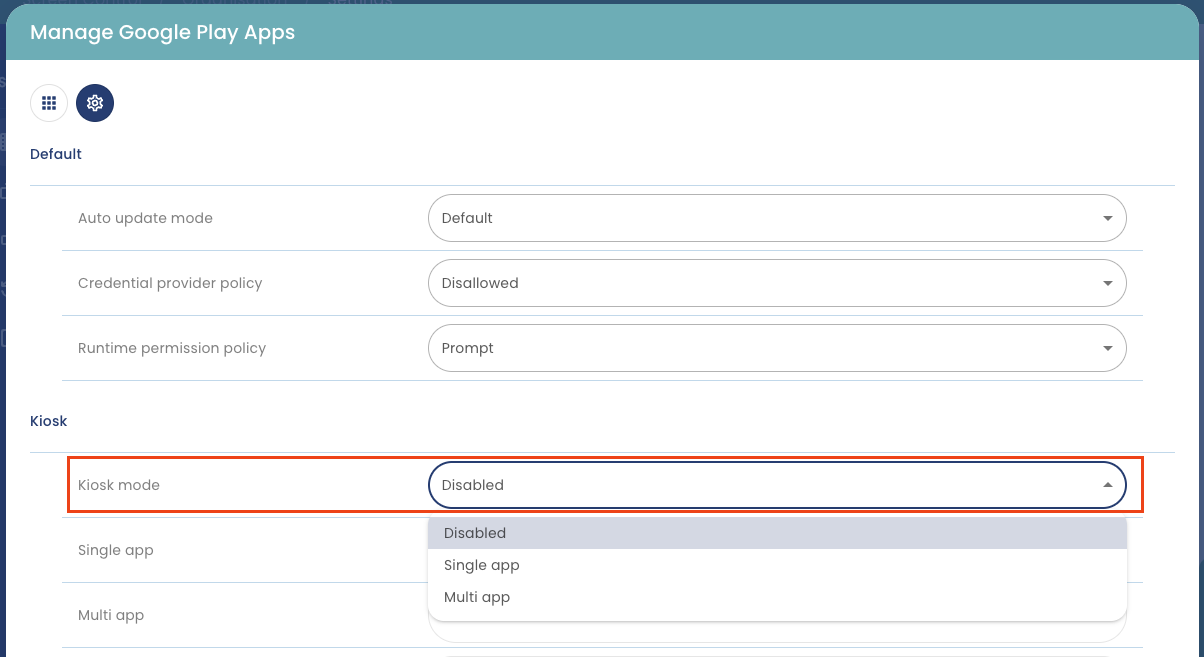Screen dimensions: 1204x657
Task: Click the Manage Google Play Apps title
Action: tap(162, 32)
